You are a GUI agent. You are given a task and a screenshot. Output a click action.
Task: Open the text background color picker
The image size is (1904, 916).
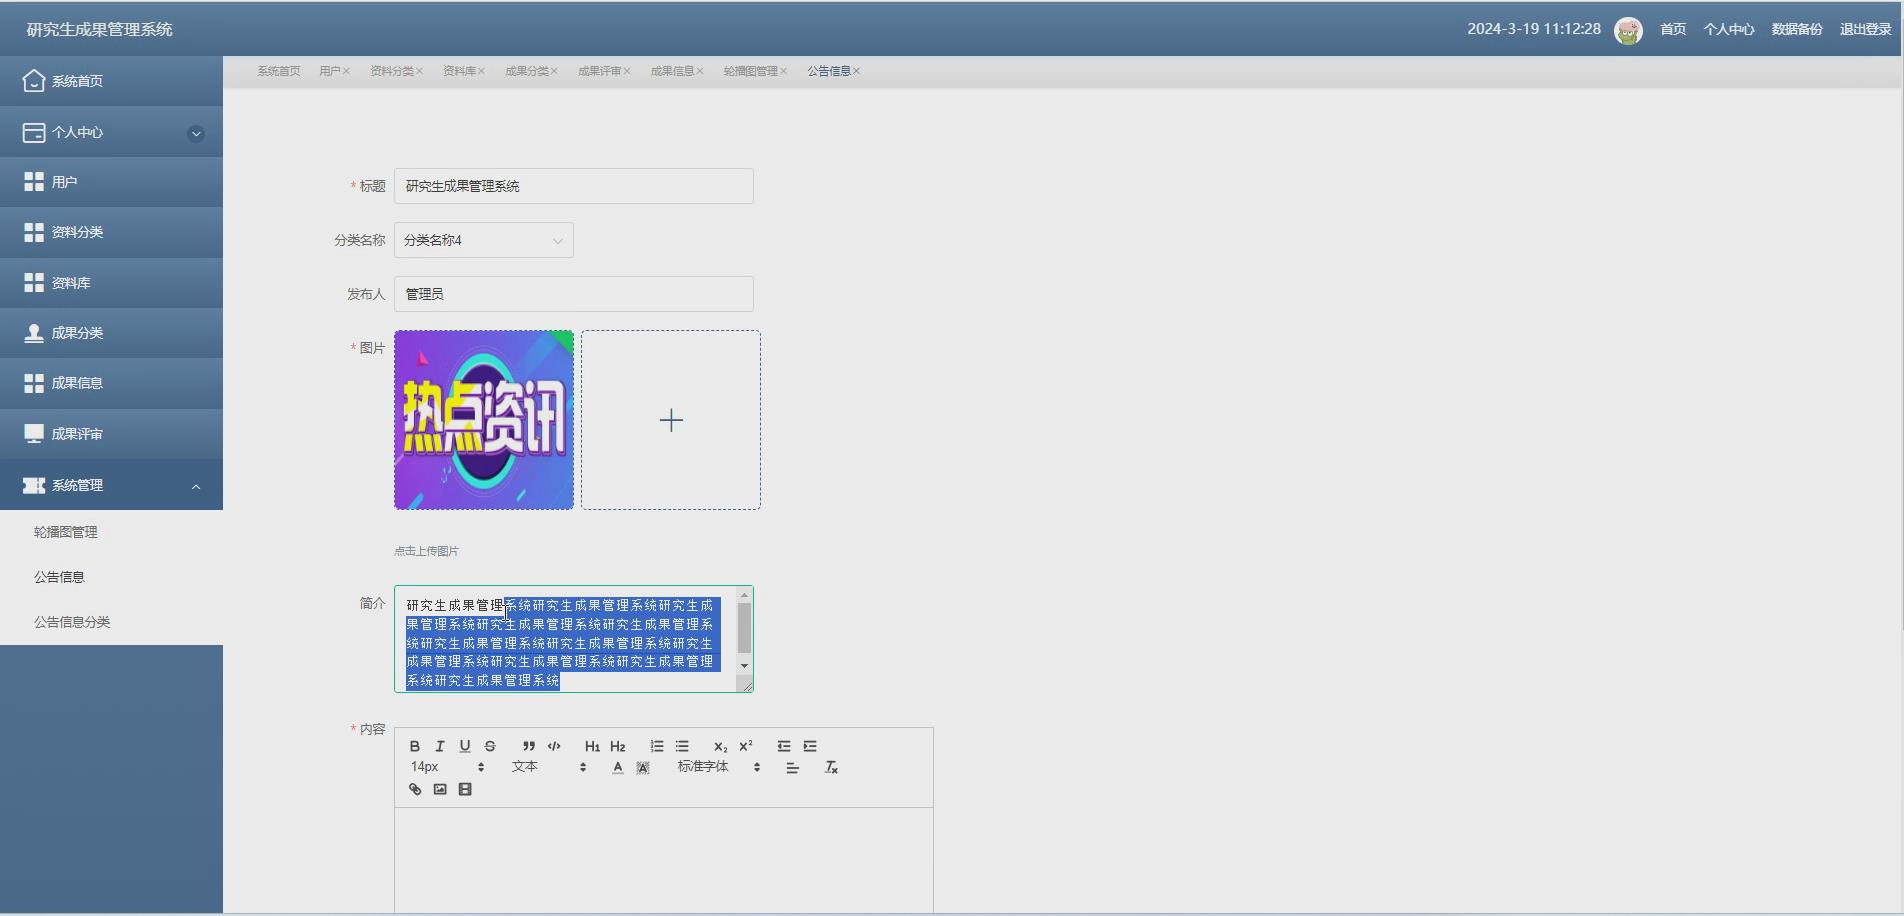coord(643,768)
